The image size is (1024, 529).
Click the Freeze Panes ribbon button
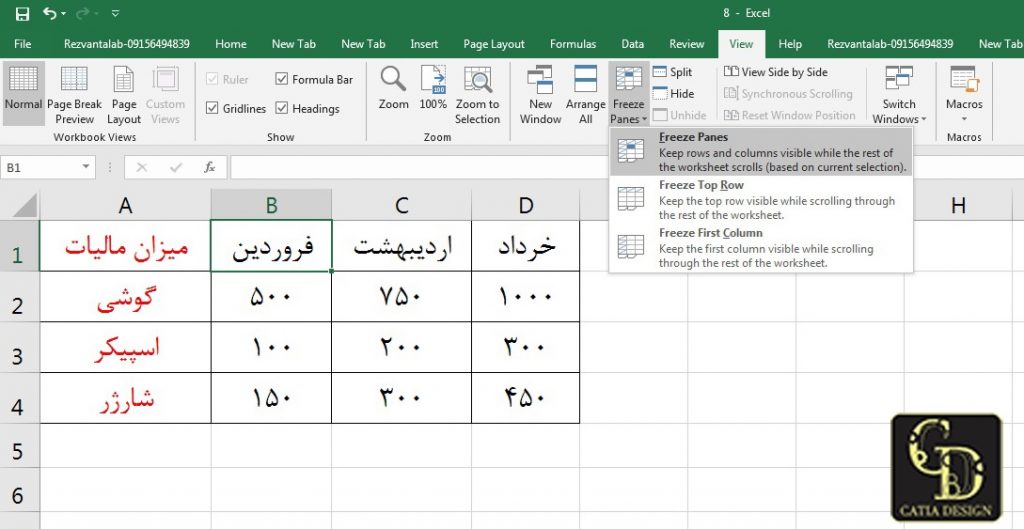tap(628, 93)
